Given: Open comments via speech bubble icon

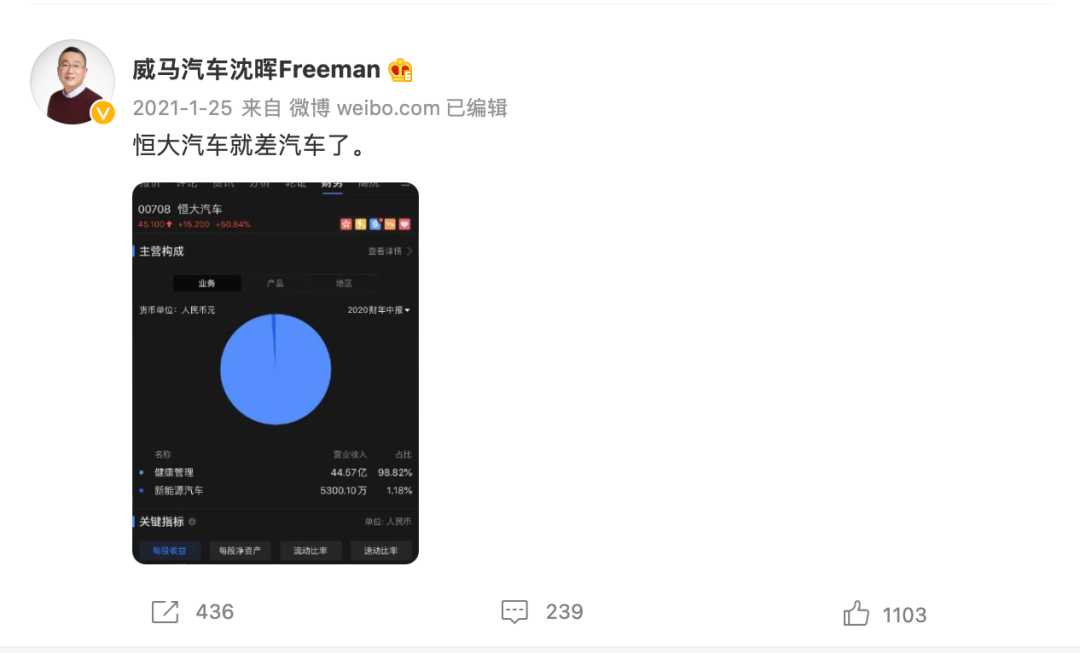Looking at the screenshot, I should point(515,612).
